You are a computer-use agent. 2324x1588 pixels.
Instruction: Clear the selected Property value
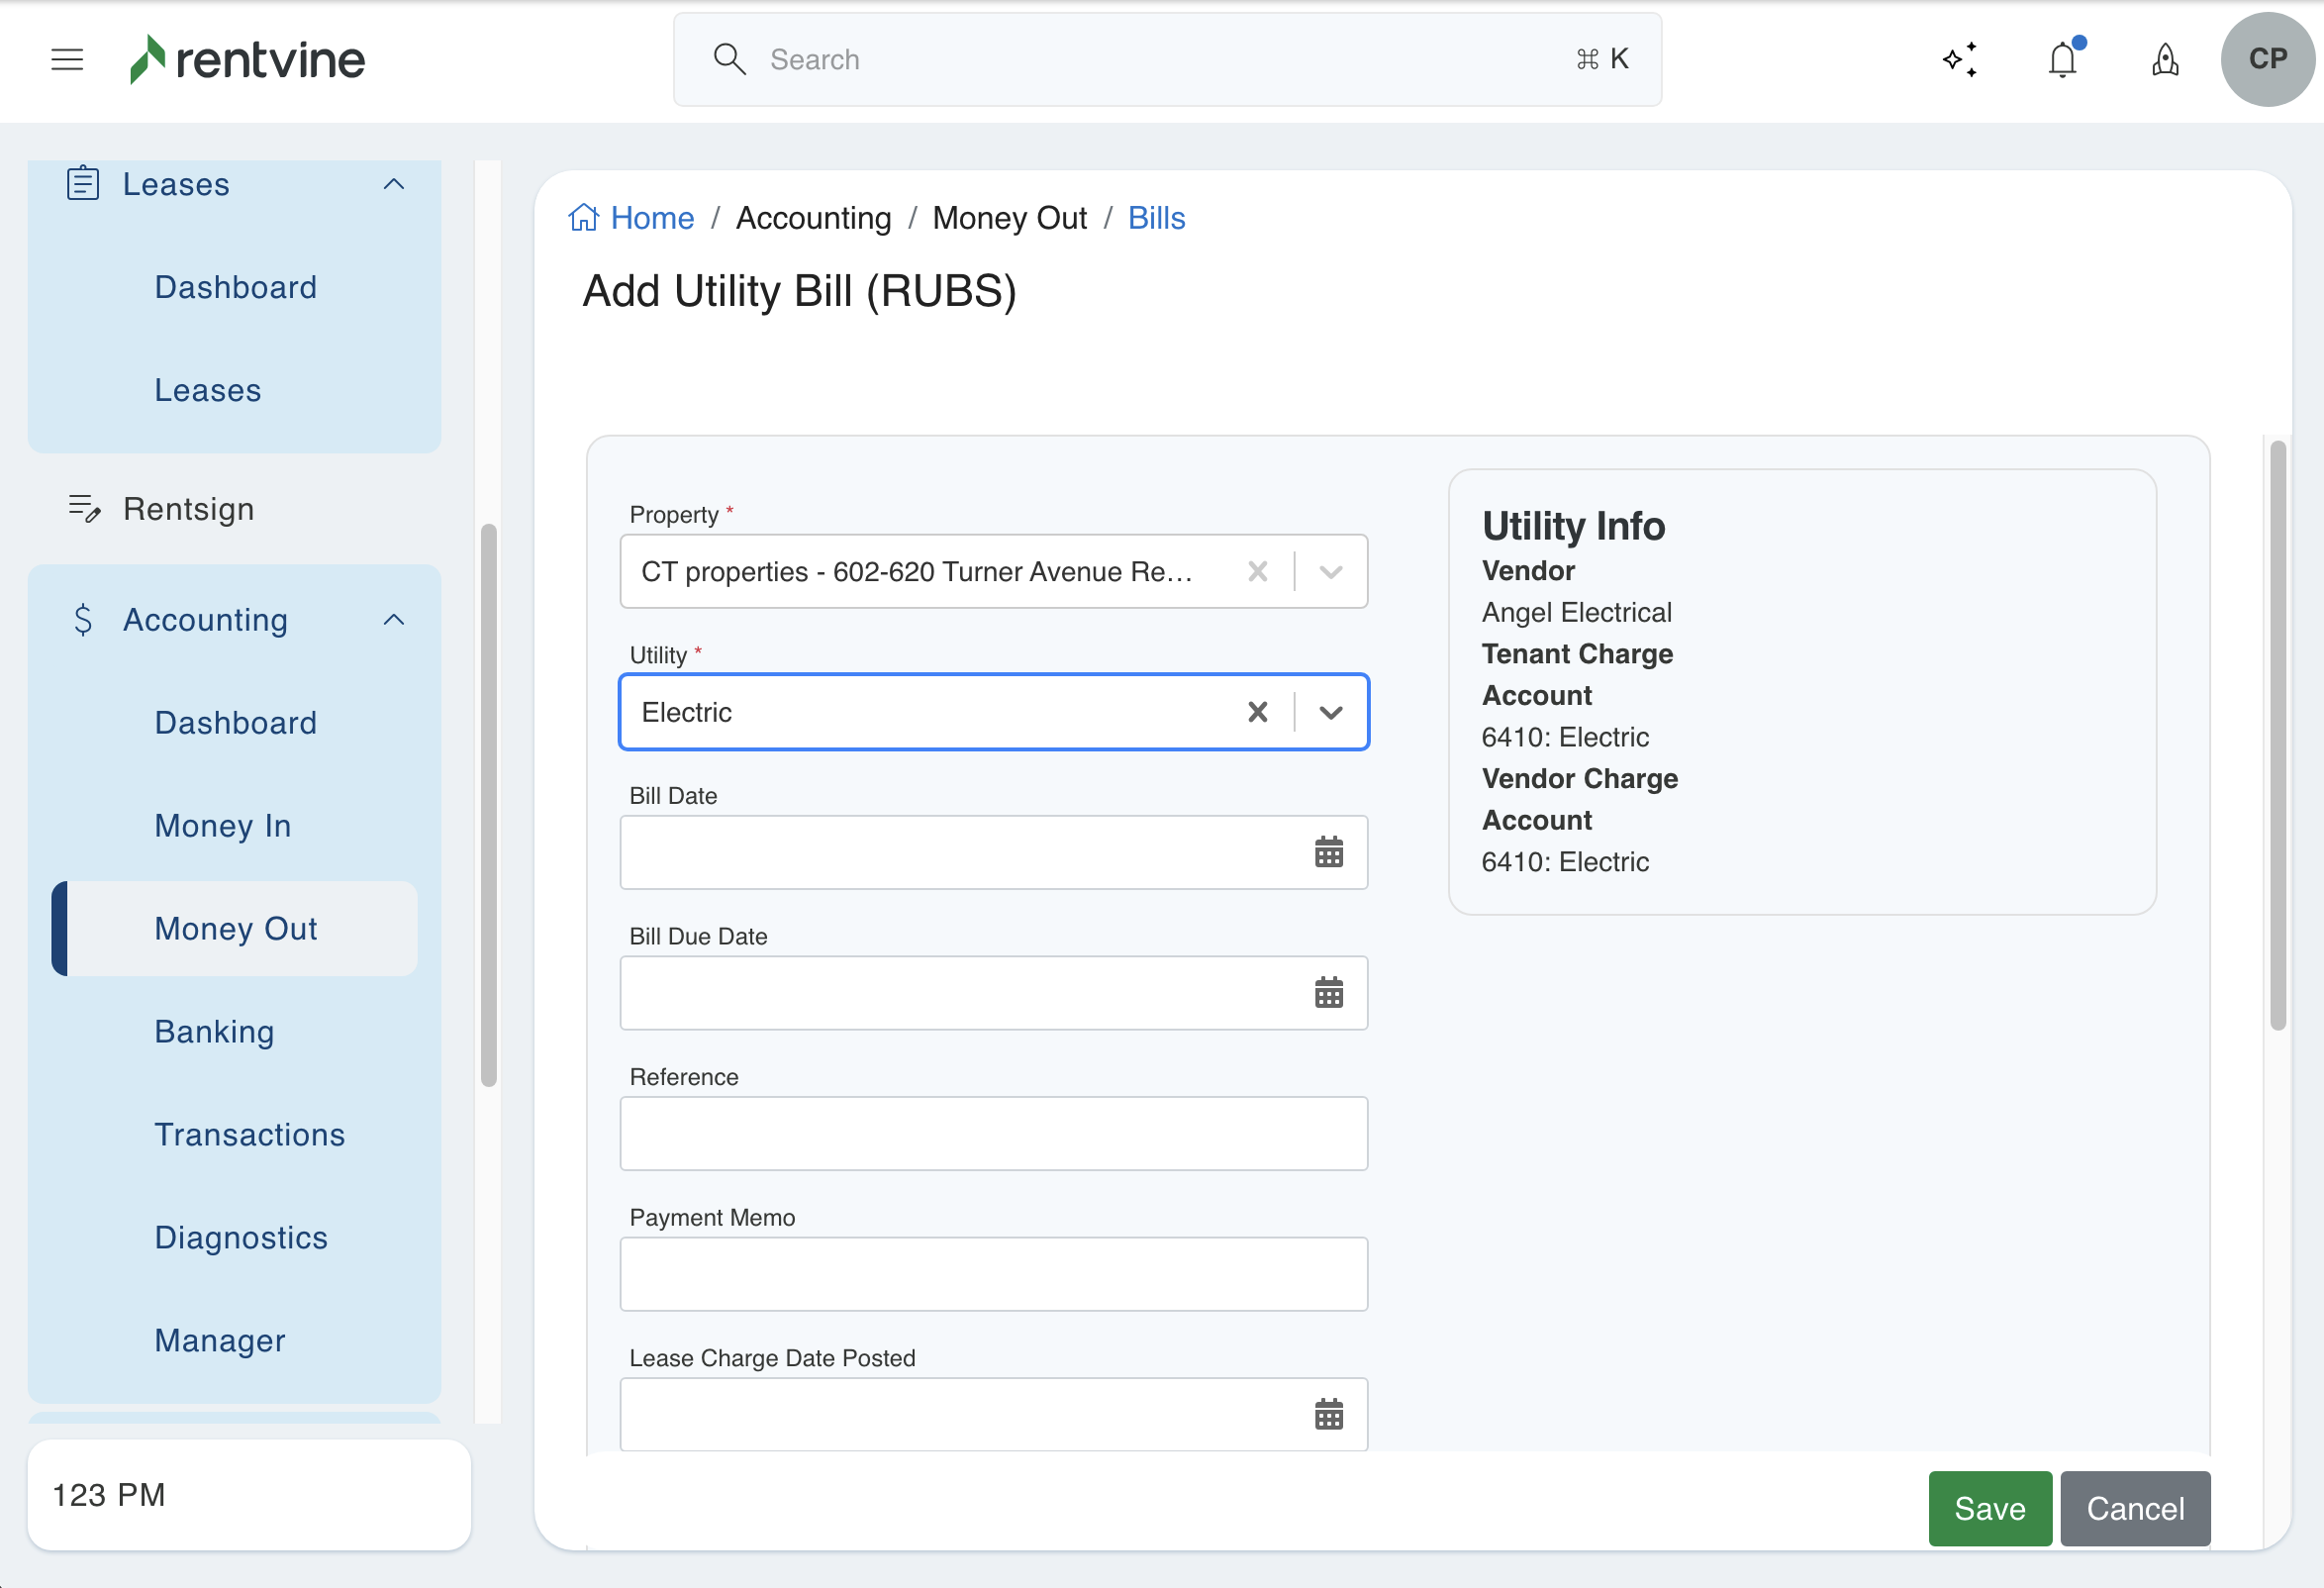tap(1257, 572)
